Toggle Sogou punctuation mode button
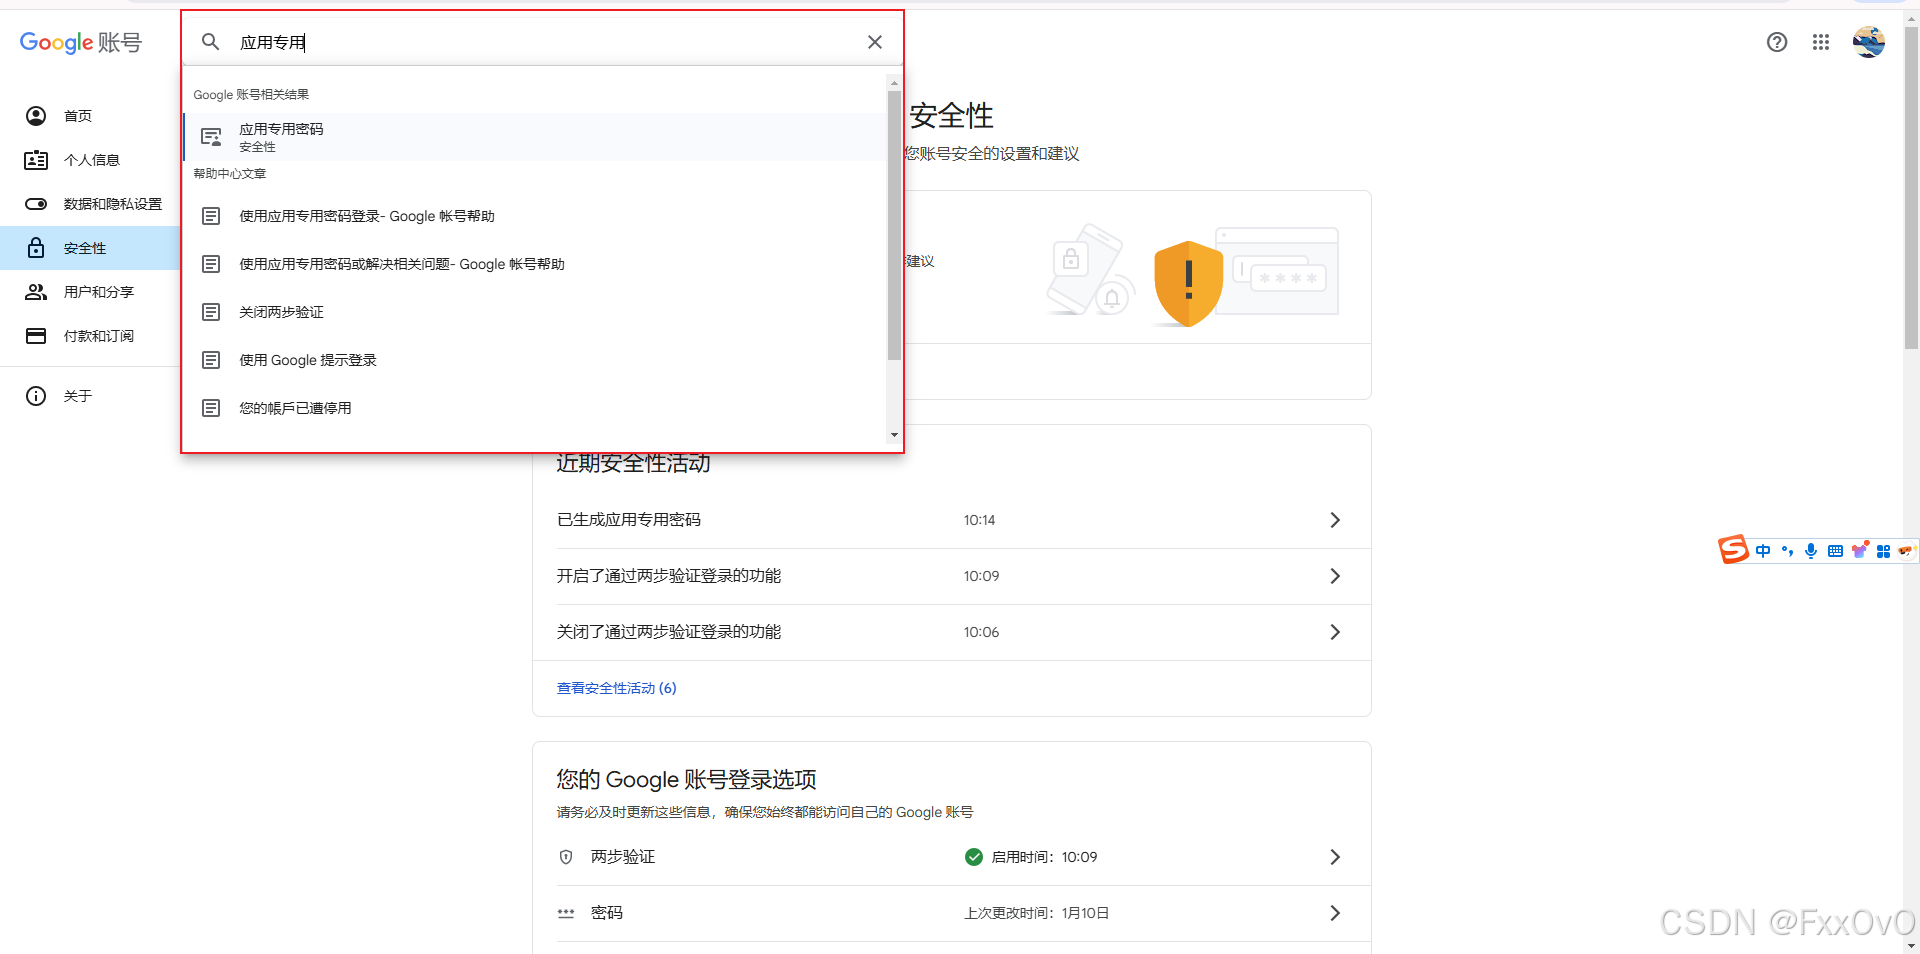 coord(1787,551)
